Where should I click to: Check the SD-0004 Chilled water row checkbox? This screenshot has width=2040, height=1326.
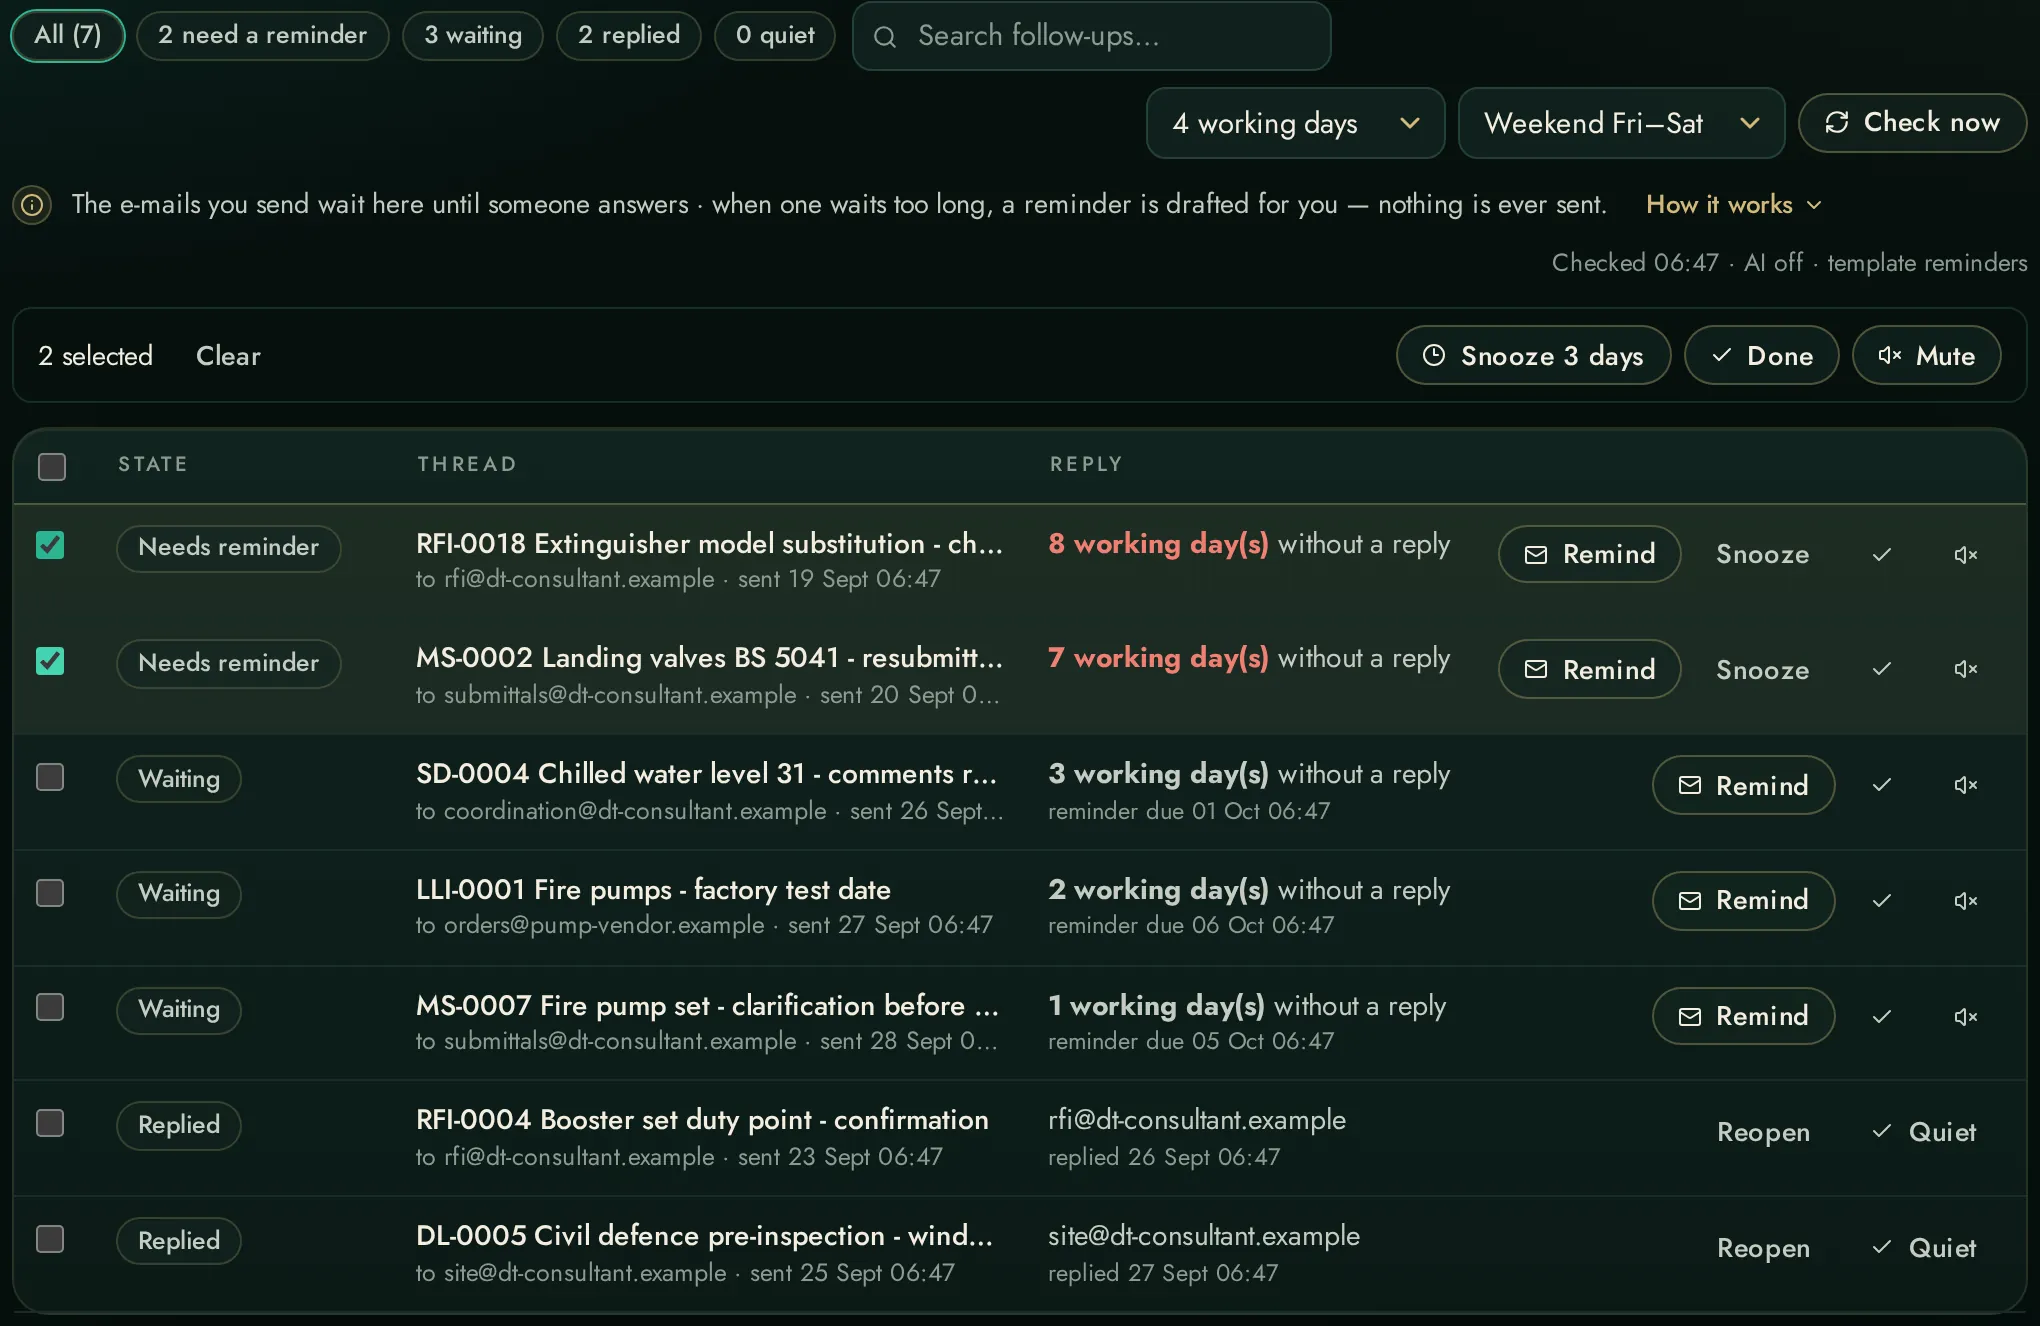[x=50, y=777]
